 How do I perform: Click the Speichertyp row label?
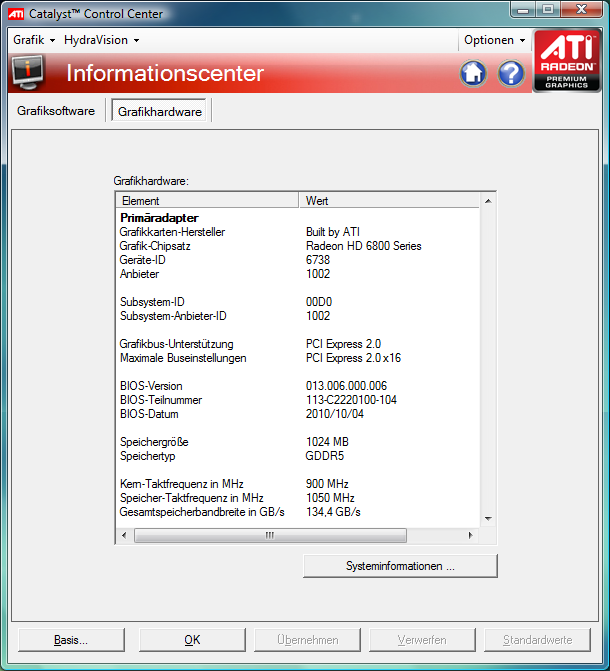coord(147,456)
